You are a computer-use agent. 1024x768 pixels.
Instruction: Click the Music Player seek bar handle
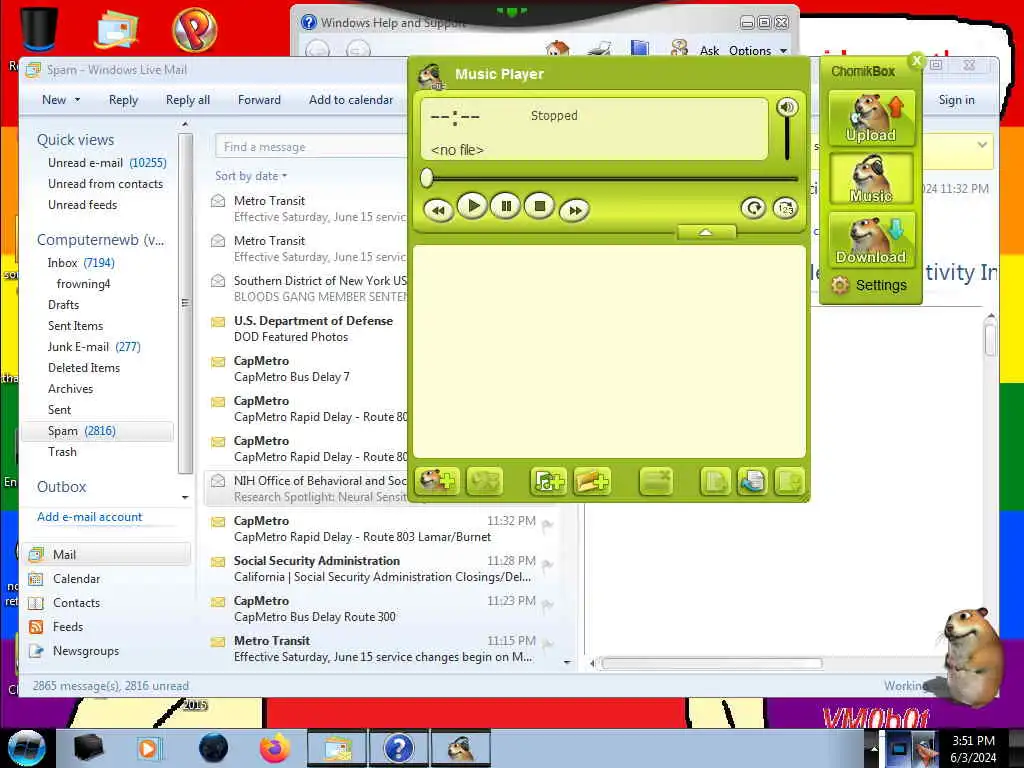click(x=426, y=178)
